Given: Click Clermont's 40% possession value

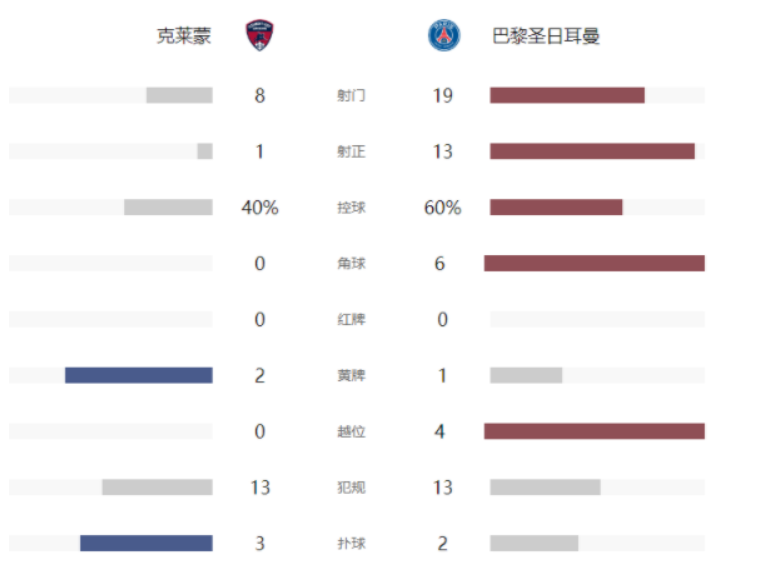Looking at the screenshot, I should click(260, 208).
